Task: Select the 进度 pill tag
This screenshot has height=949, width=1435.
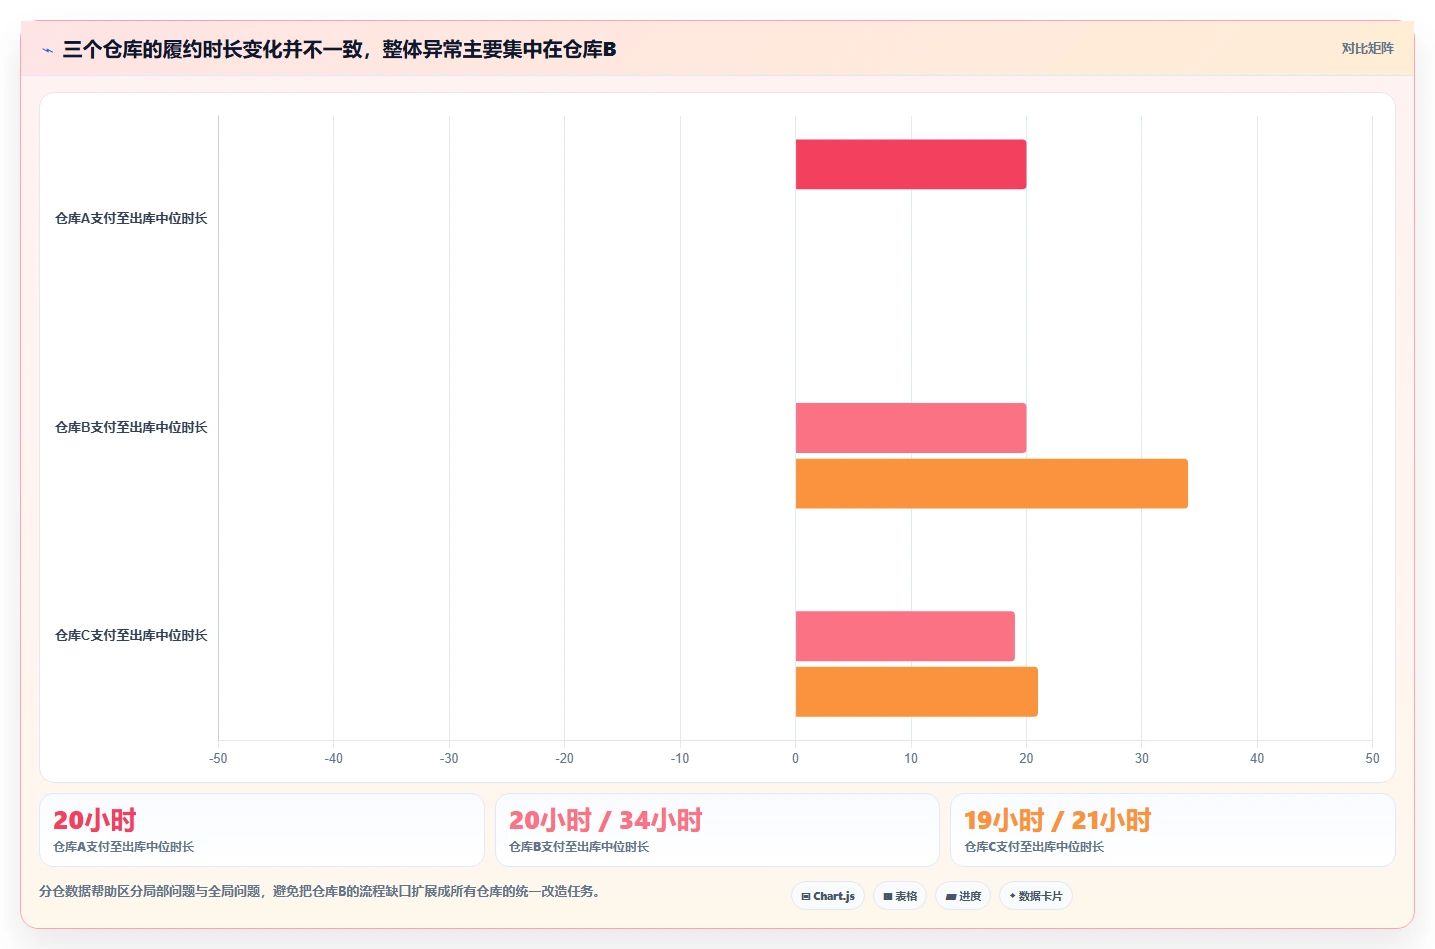Action: (x=963, y=896)
